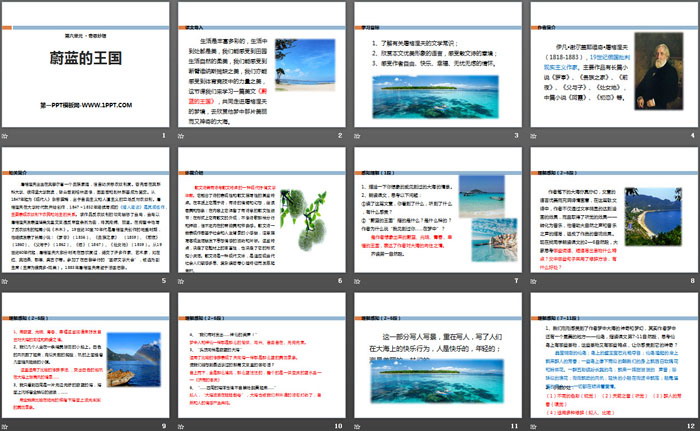The image size is (700, 431).
Task: Click the transition star icon beneath slide 7
Action: click(x=356, y=281)
